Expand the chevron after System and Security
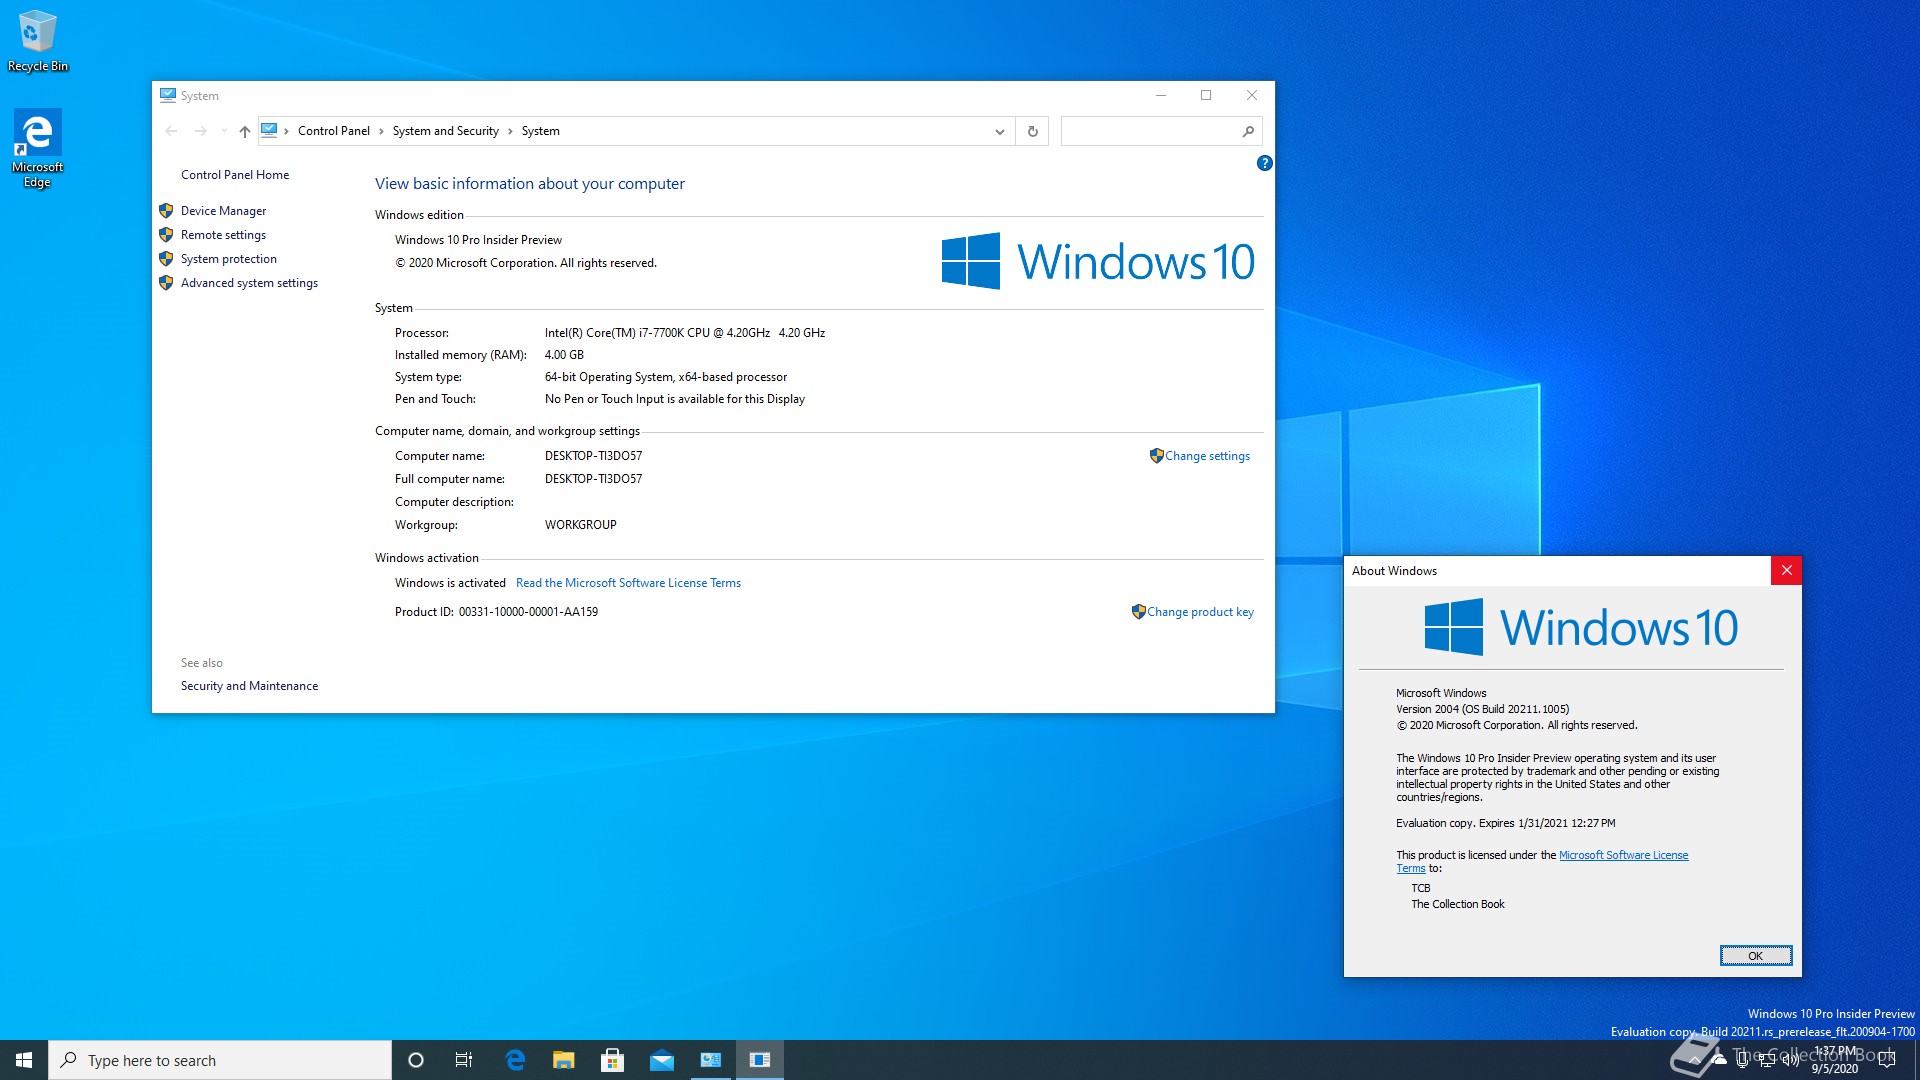The image size is (1920, 1080). [511, 131]
